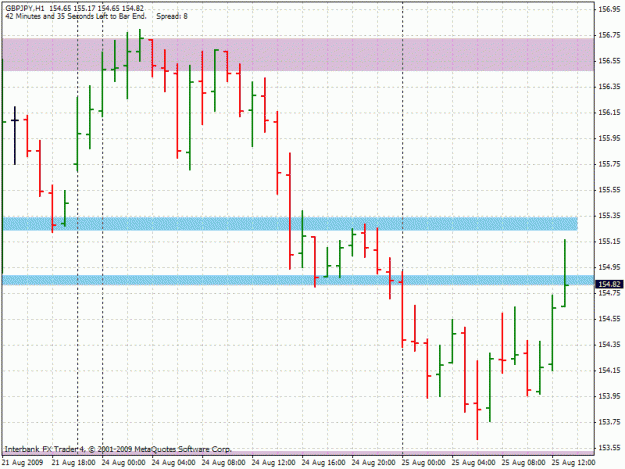
Task: Click the GBPJPY,H1 chart title text
Action: click(25, 8)
